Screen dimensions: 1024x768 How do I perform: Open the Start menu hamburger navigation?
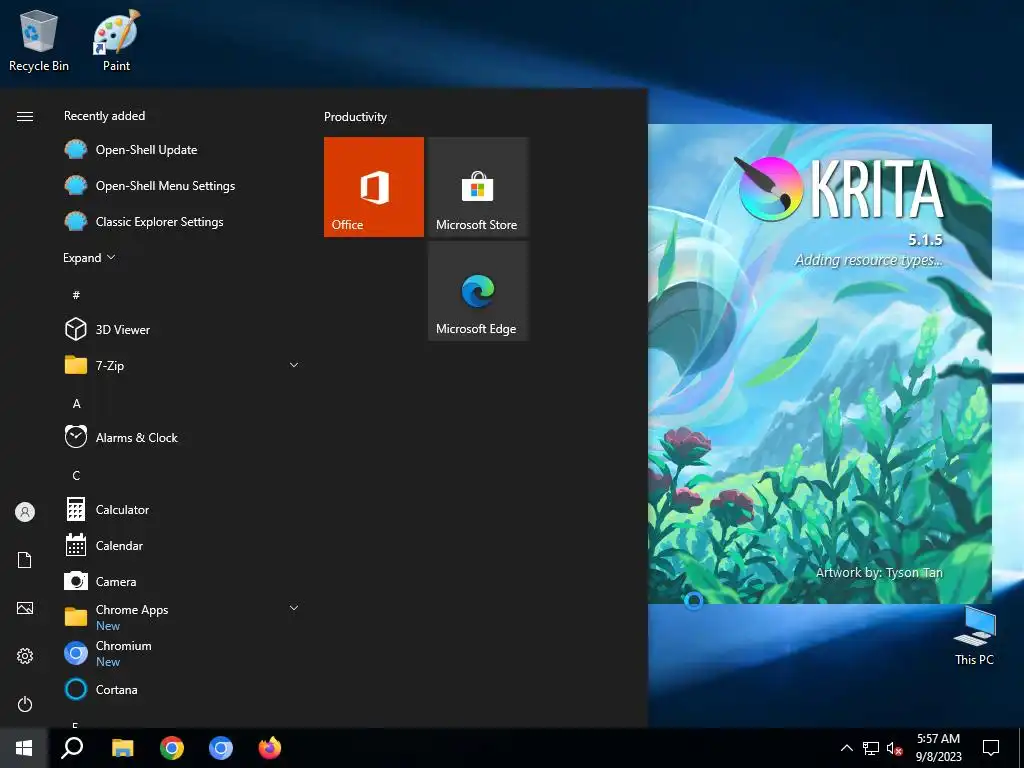(x=25, y=116)
